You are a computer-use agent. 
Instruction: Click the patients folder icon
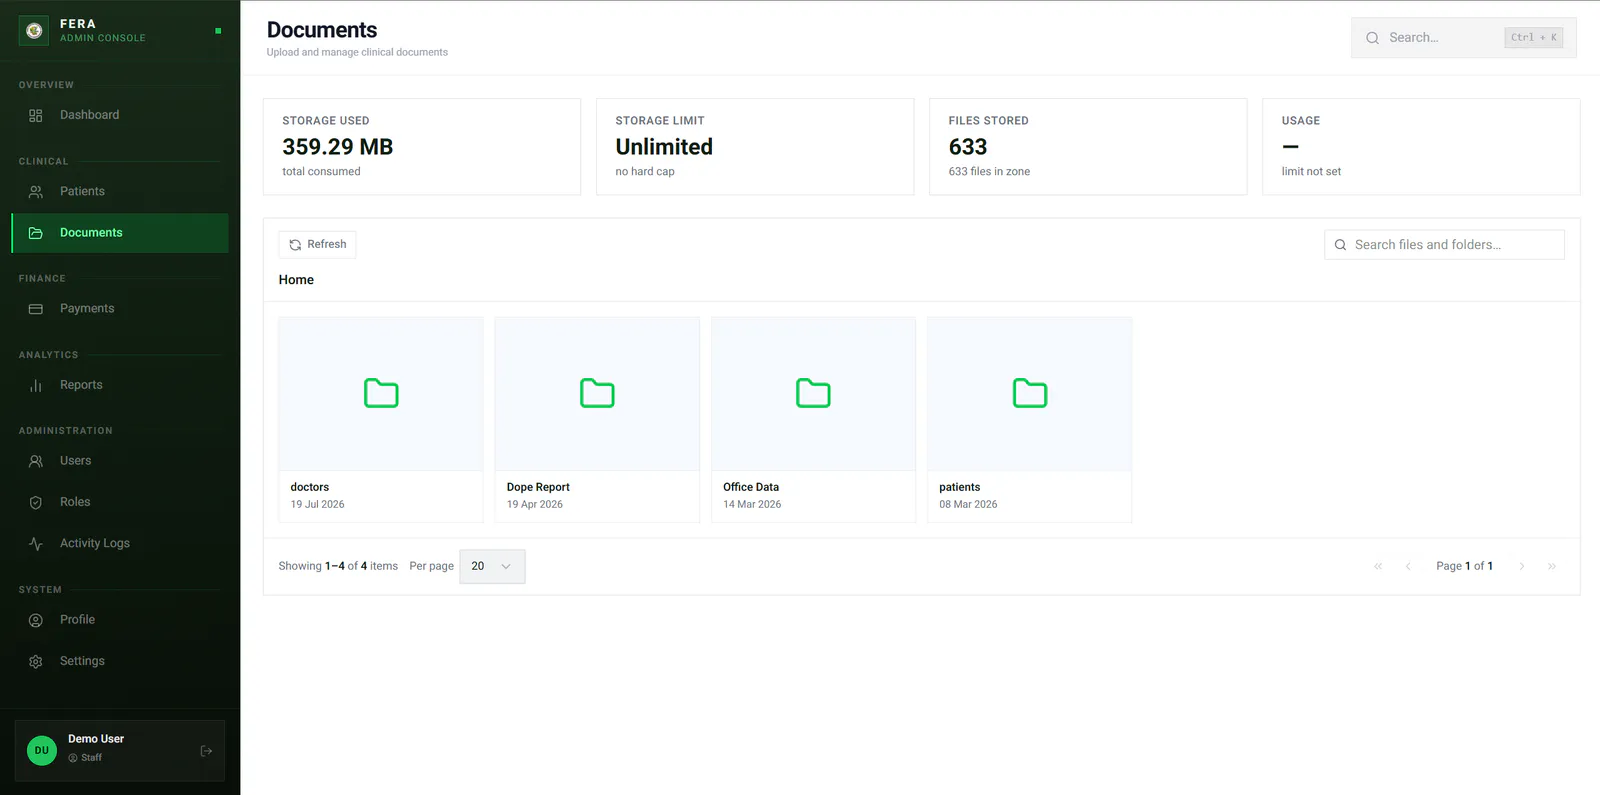tap(1030, 393)
